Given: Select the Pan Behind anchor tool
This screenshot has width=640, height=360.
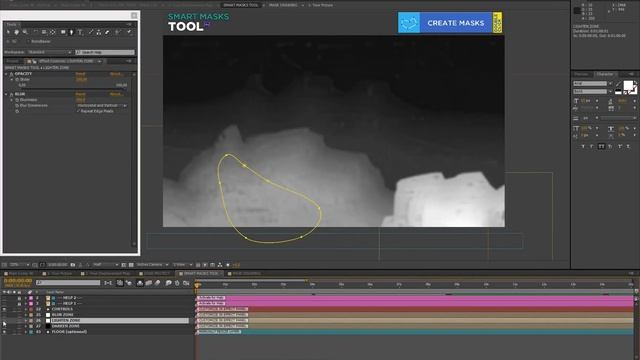Looking at the screenshot, I should pyautogui.click(x=53, y=32).
